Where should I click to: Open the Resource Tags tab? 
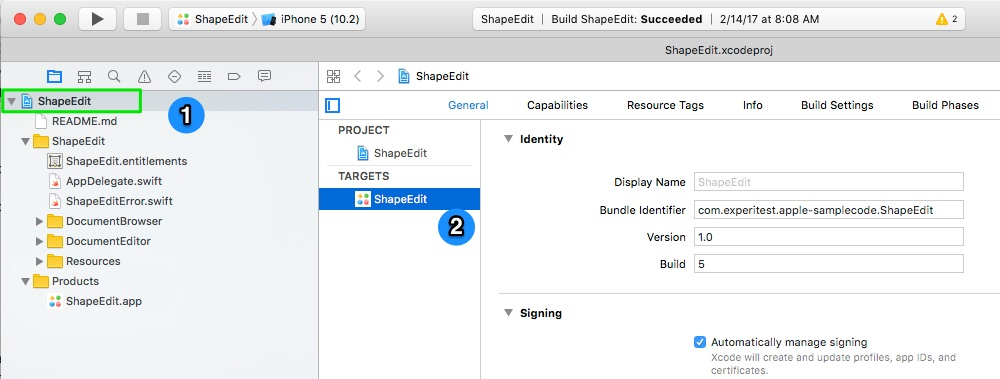(x=665, y=105)
